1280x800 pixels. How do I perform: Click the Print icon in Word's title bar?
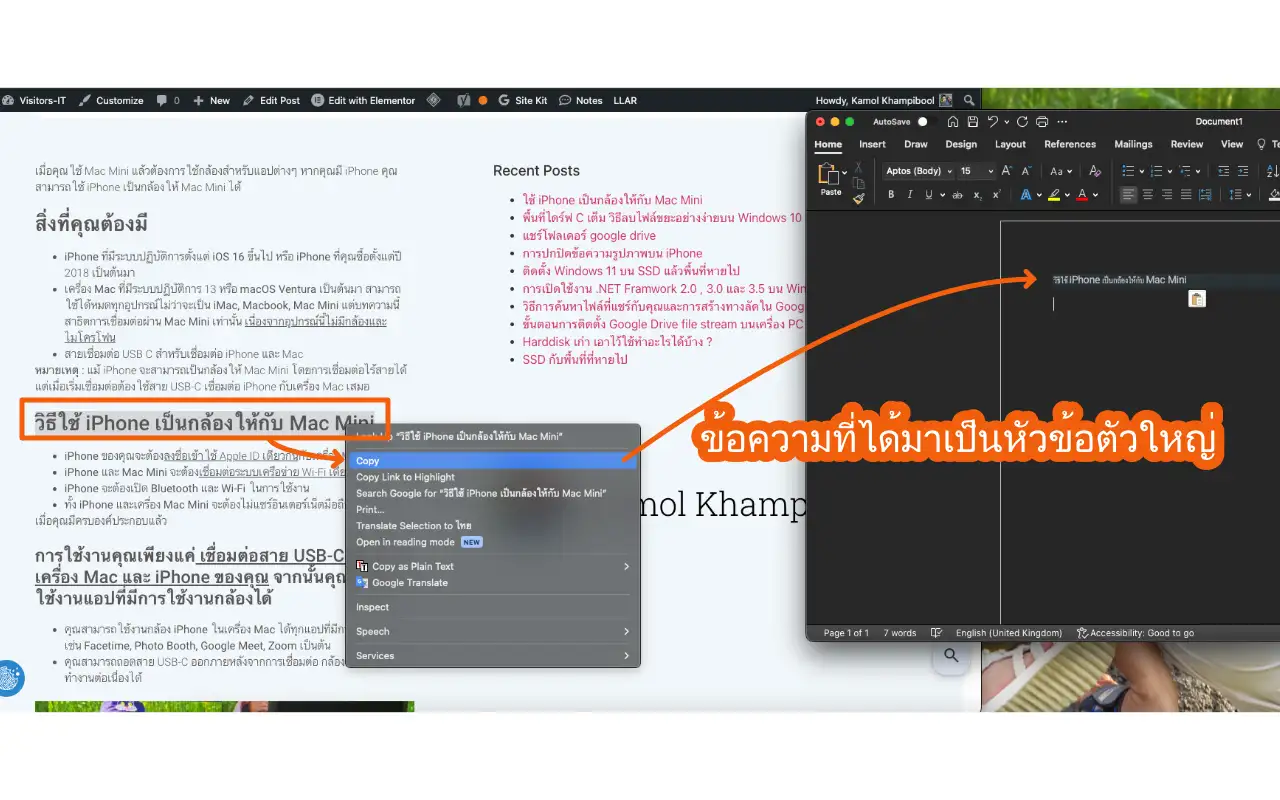click(1042, 122)
